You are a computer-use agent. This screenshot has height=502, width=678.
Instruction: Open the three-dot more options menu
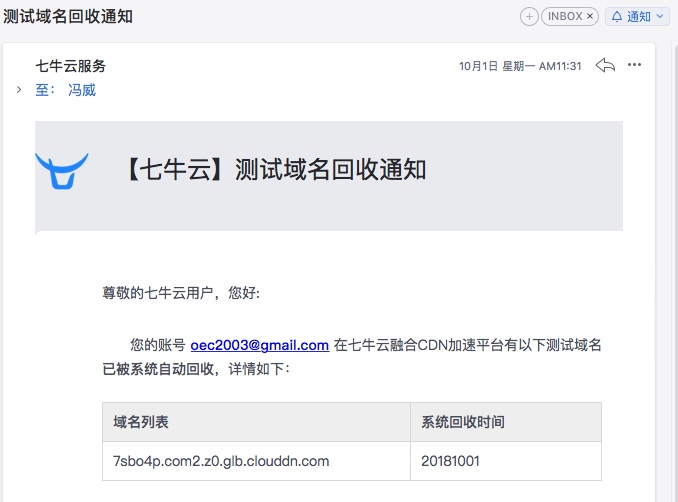point(634,65)
